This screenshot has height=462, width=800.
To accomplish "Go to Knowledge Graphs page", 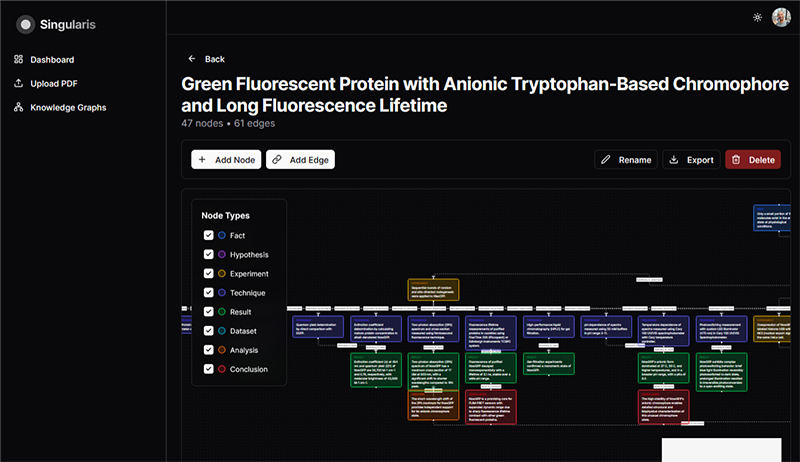I will [68, 107].
